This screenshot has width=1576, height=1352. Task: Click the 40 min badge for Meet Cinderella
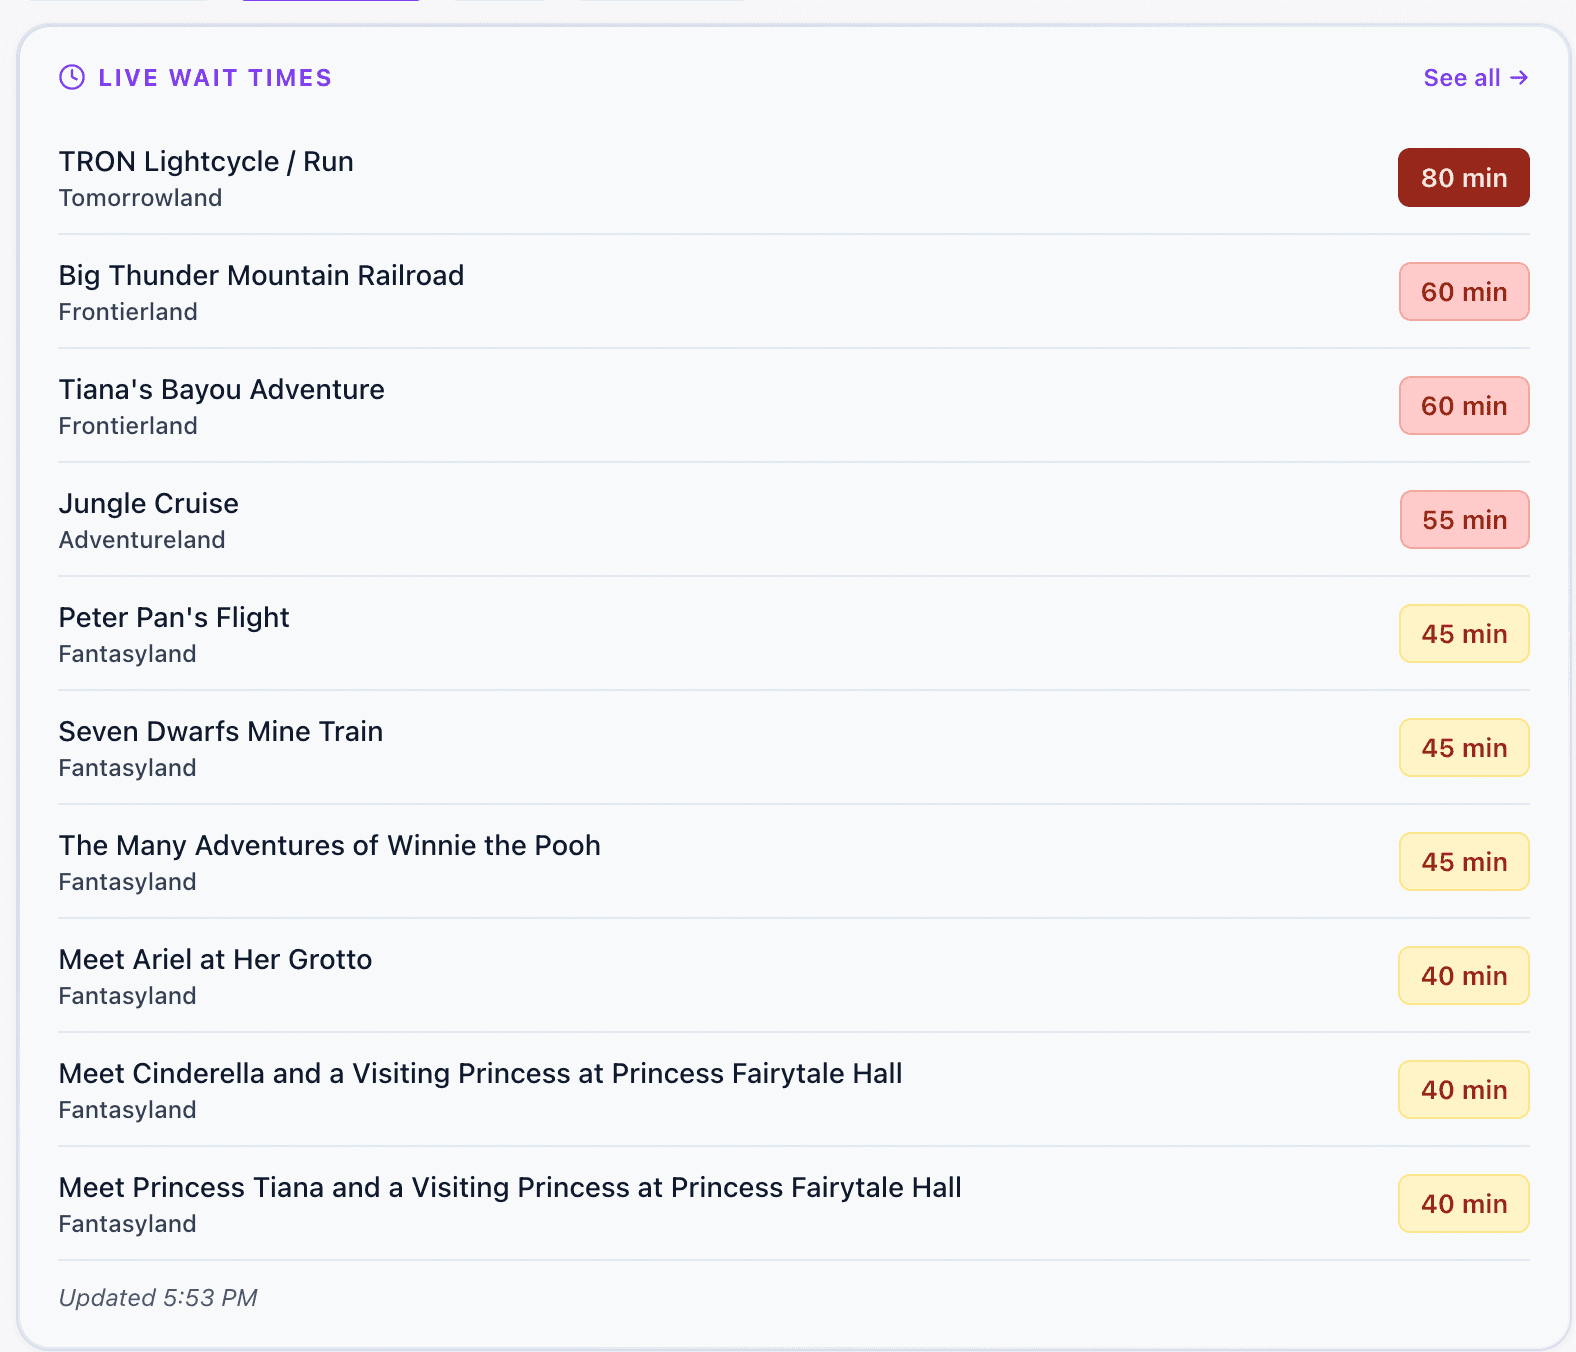(x=1464, y=1090)
